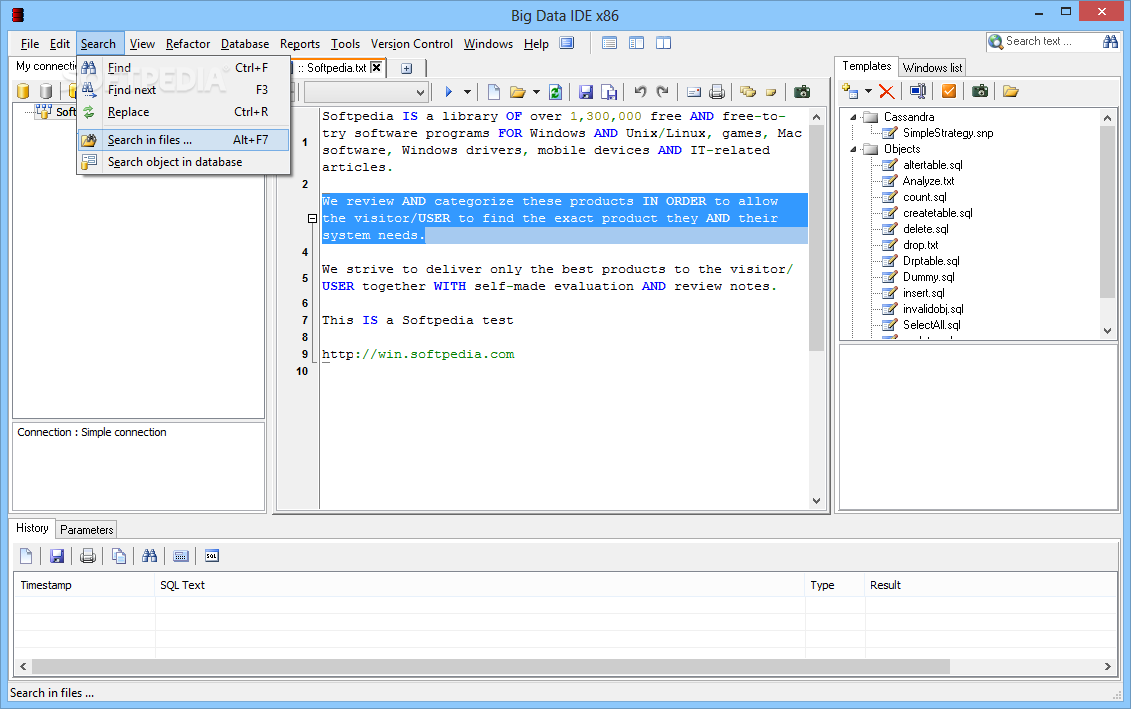Select altertable.sql in the Templates tree
1131x709 pixels.
[933, 165]
